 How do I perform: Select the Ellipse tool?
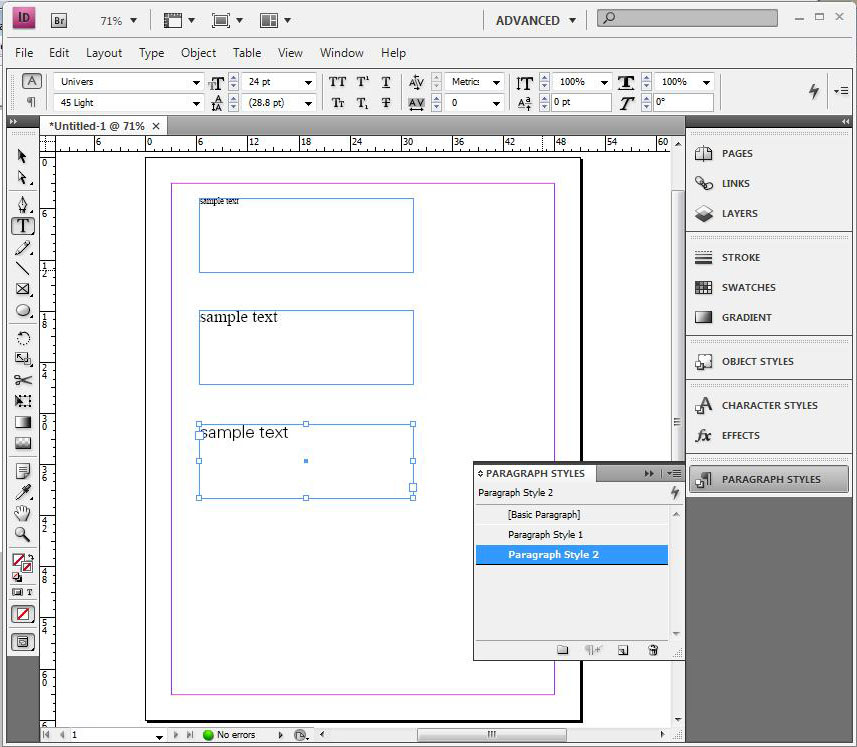point(22,310)
